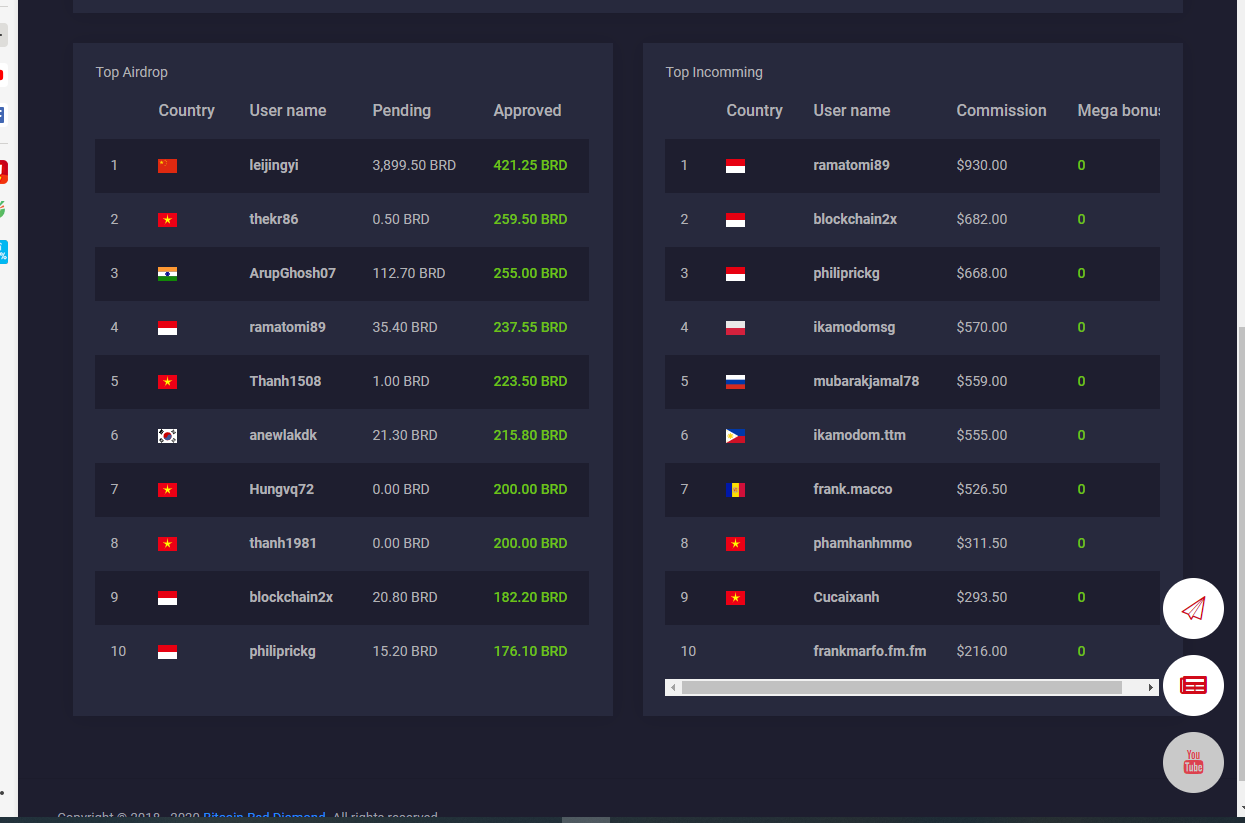Click flag beside philiprickg in Top Incomming
The width and height of the screenshot is (1245, 823).
(x=735, y=274)
